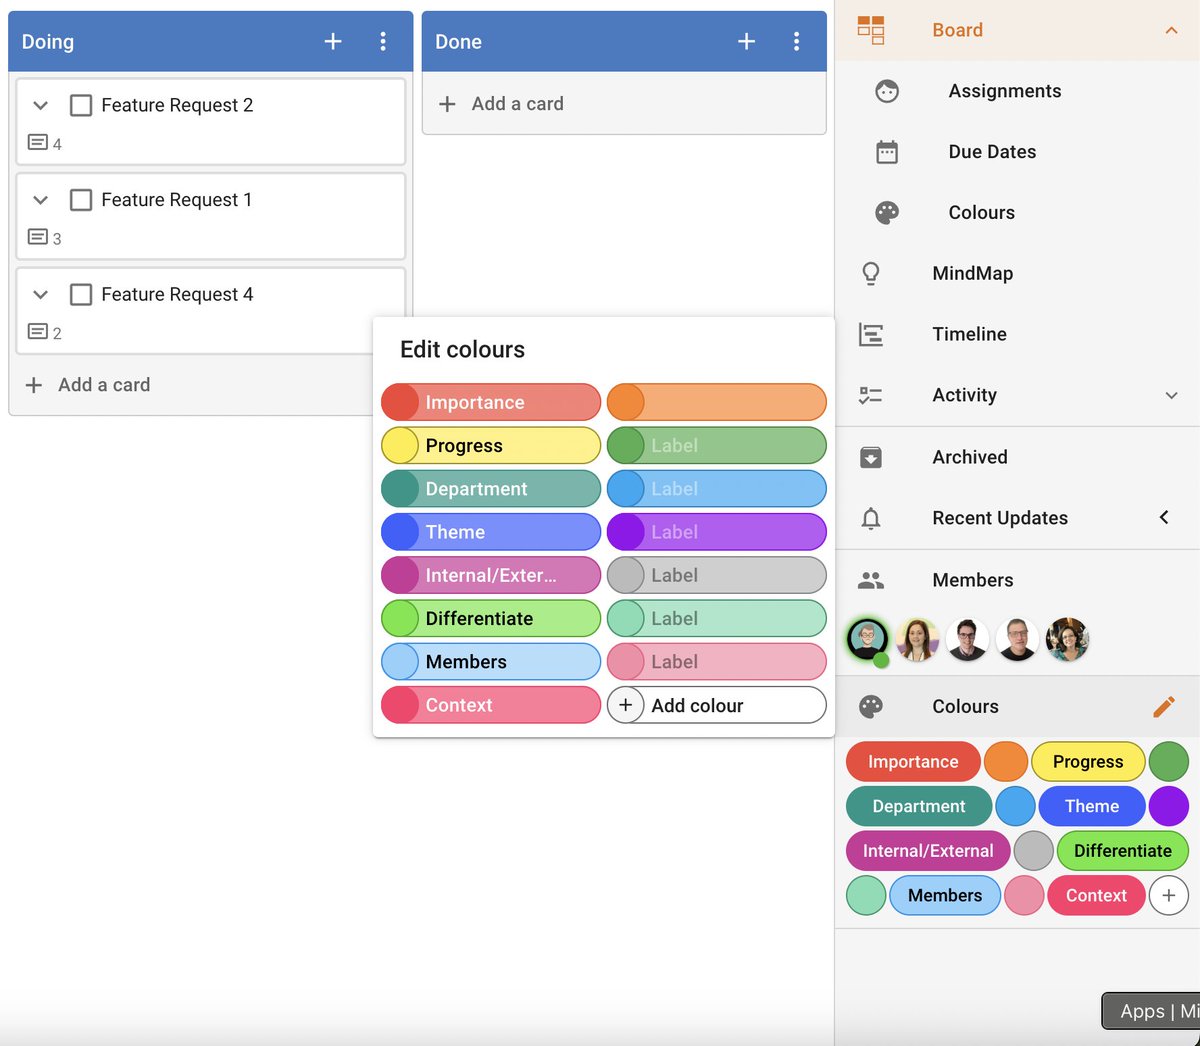The width and height of the screenshot is (1200, 1046).
Task: Click the second member avatar, the woman in a white top
Action: 917,639
